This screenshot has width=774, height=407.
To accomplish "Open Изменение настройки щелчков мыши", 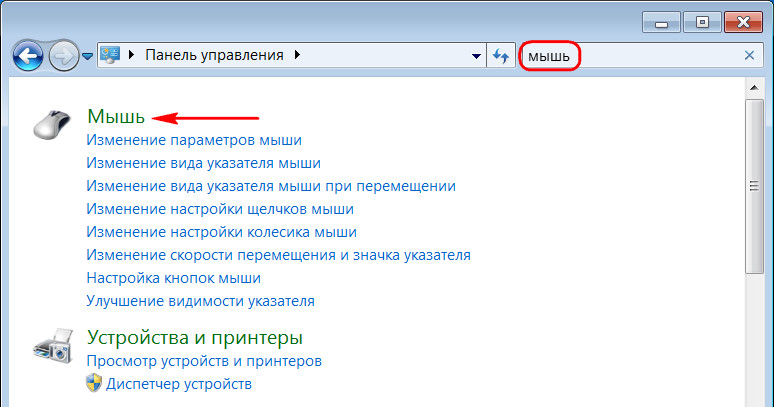I will (220, 209).
